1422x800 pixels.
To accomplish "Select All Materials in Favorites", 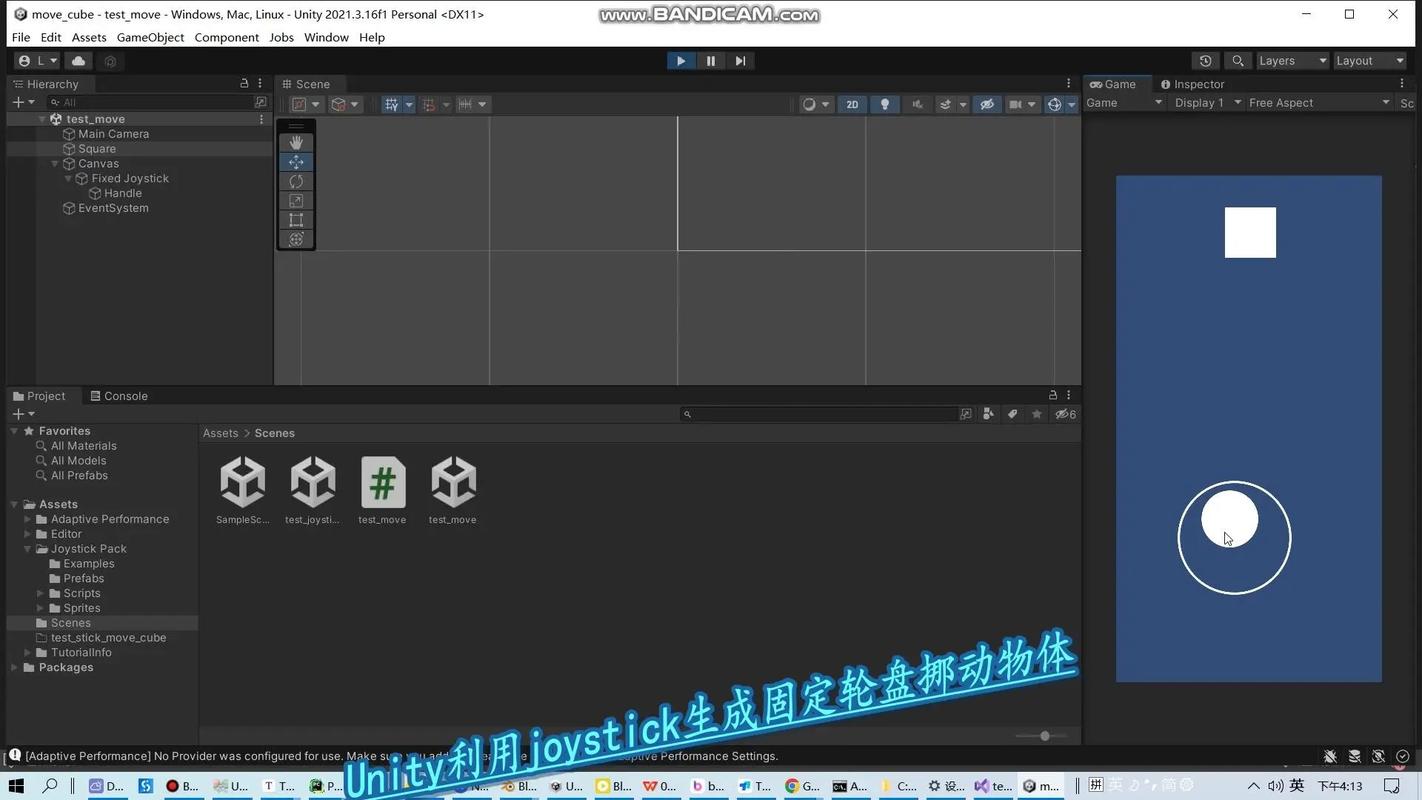I will pos(84,446).
